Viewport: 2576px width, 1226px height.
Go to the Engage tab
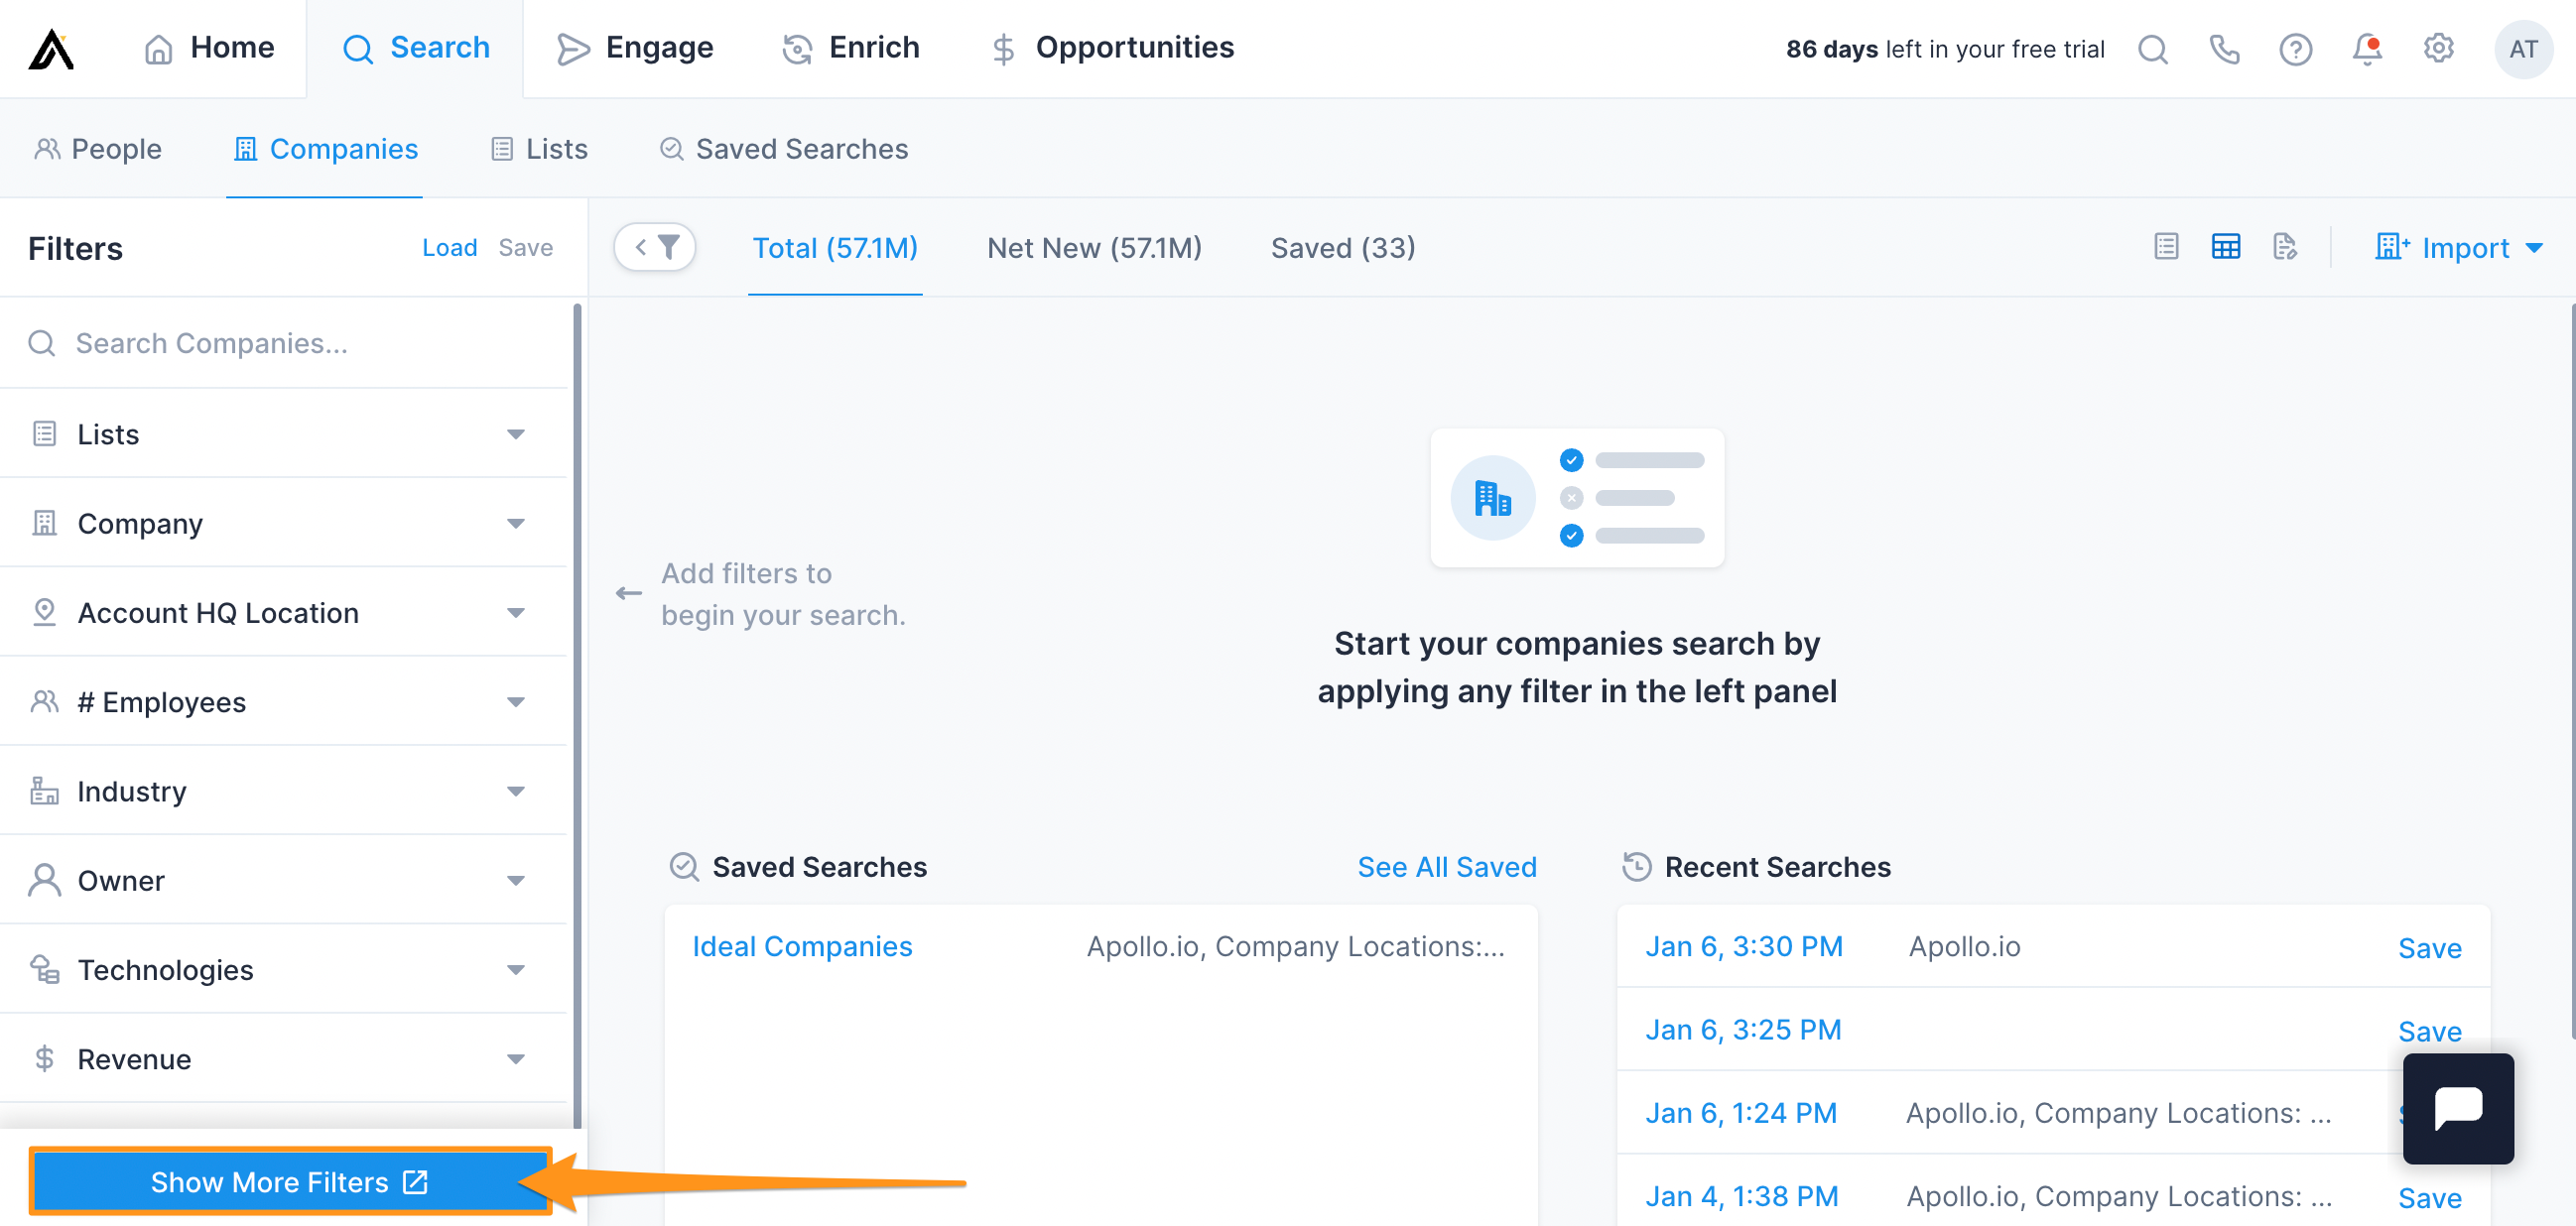pyautogui.click(x=634, y=48)
